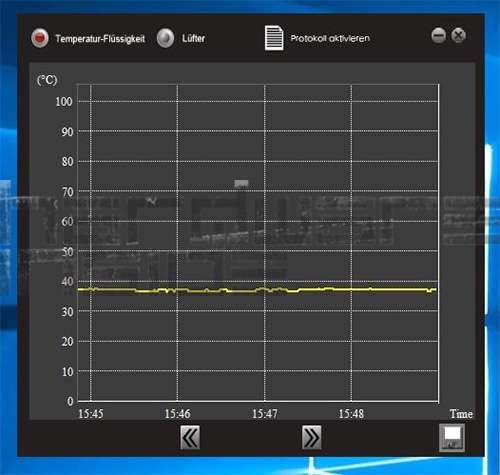Advance the timeline with the right double-arrow
The width and height of the screenshot is (500, 475).
[312, 437]
